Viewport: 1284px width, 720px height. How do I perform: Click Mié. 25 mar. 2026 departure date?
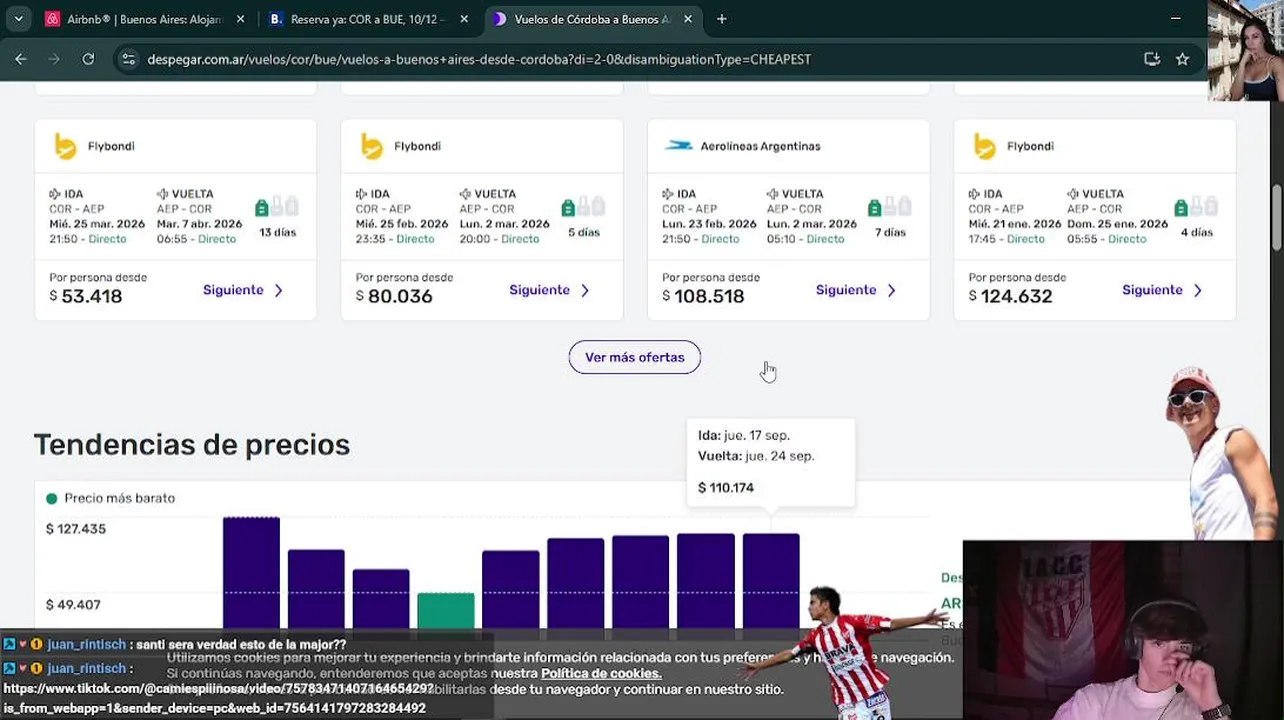[x=97, y=224]
